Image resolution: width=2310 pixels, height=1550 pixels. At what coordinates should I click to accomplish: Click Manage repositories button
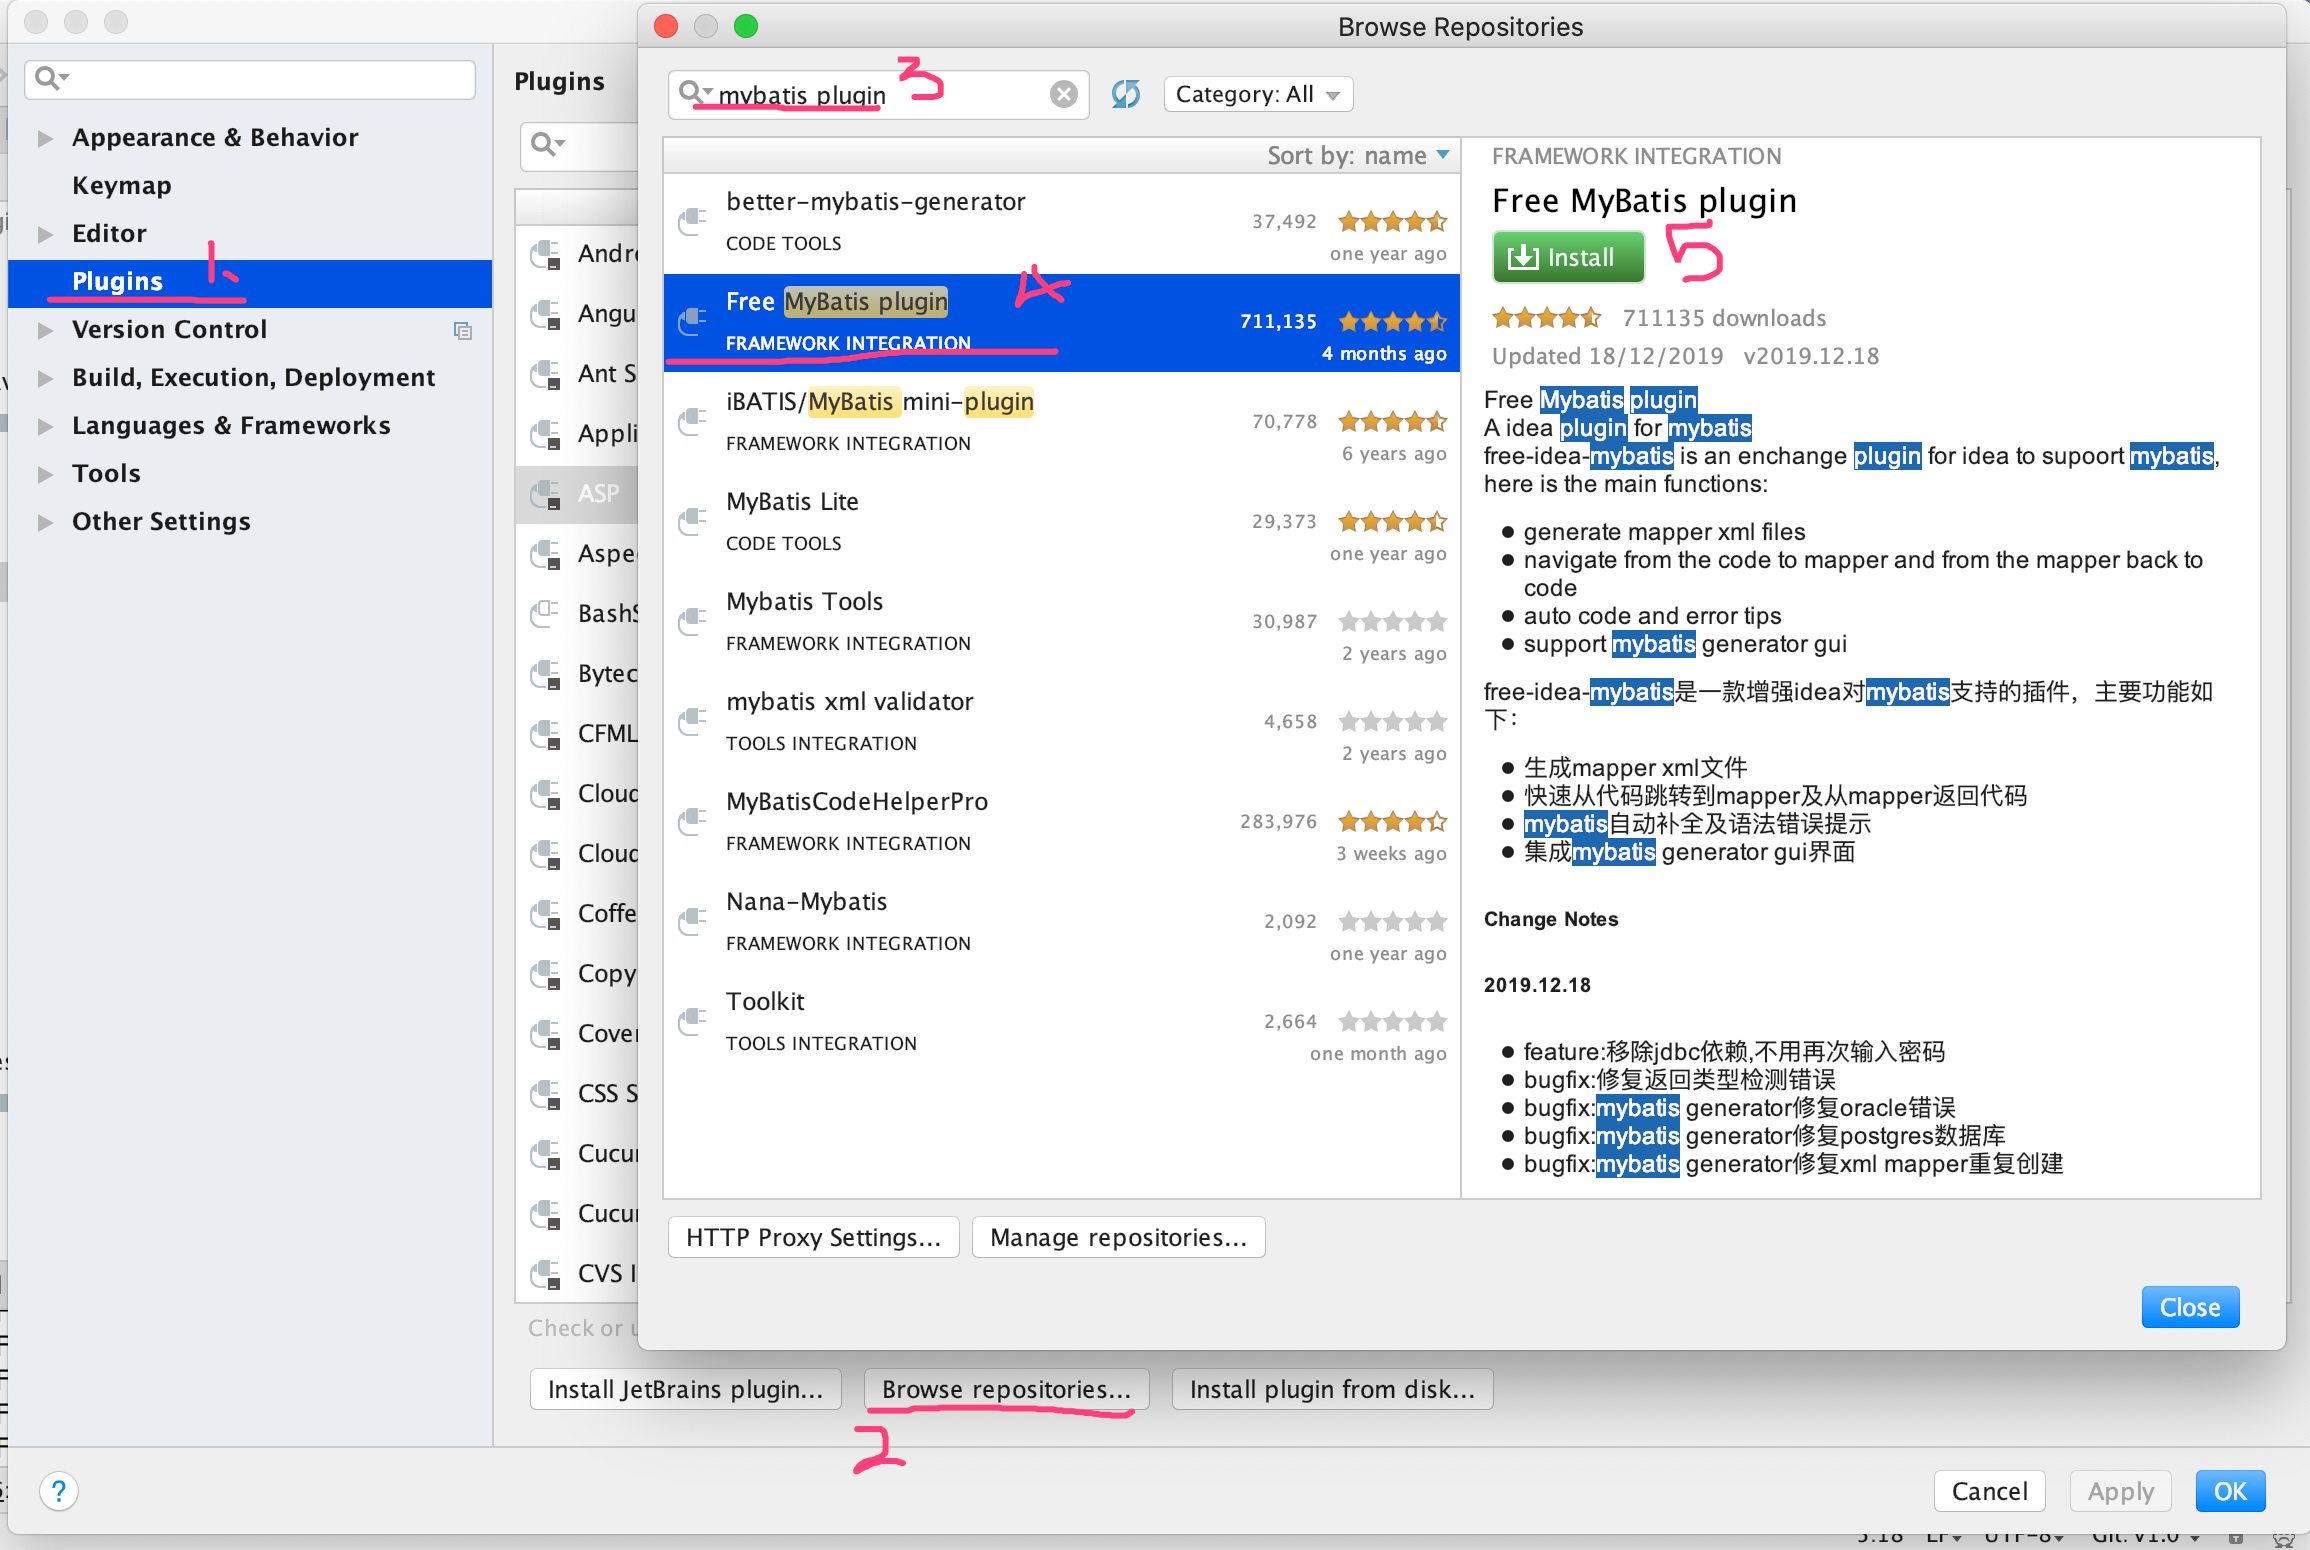tap(1117, 1237)
